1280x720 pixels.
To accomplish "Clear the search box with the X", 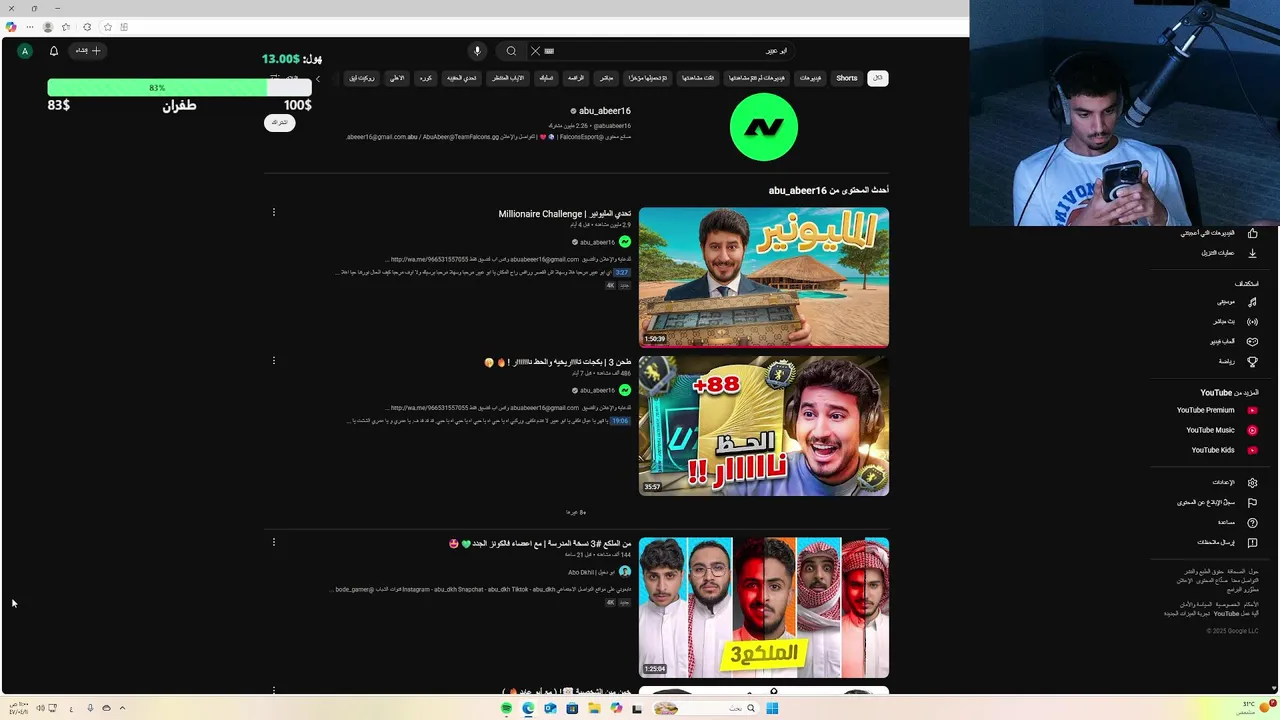I will [x=535, y=51].
